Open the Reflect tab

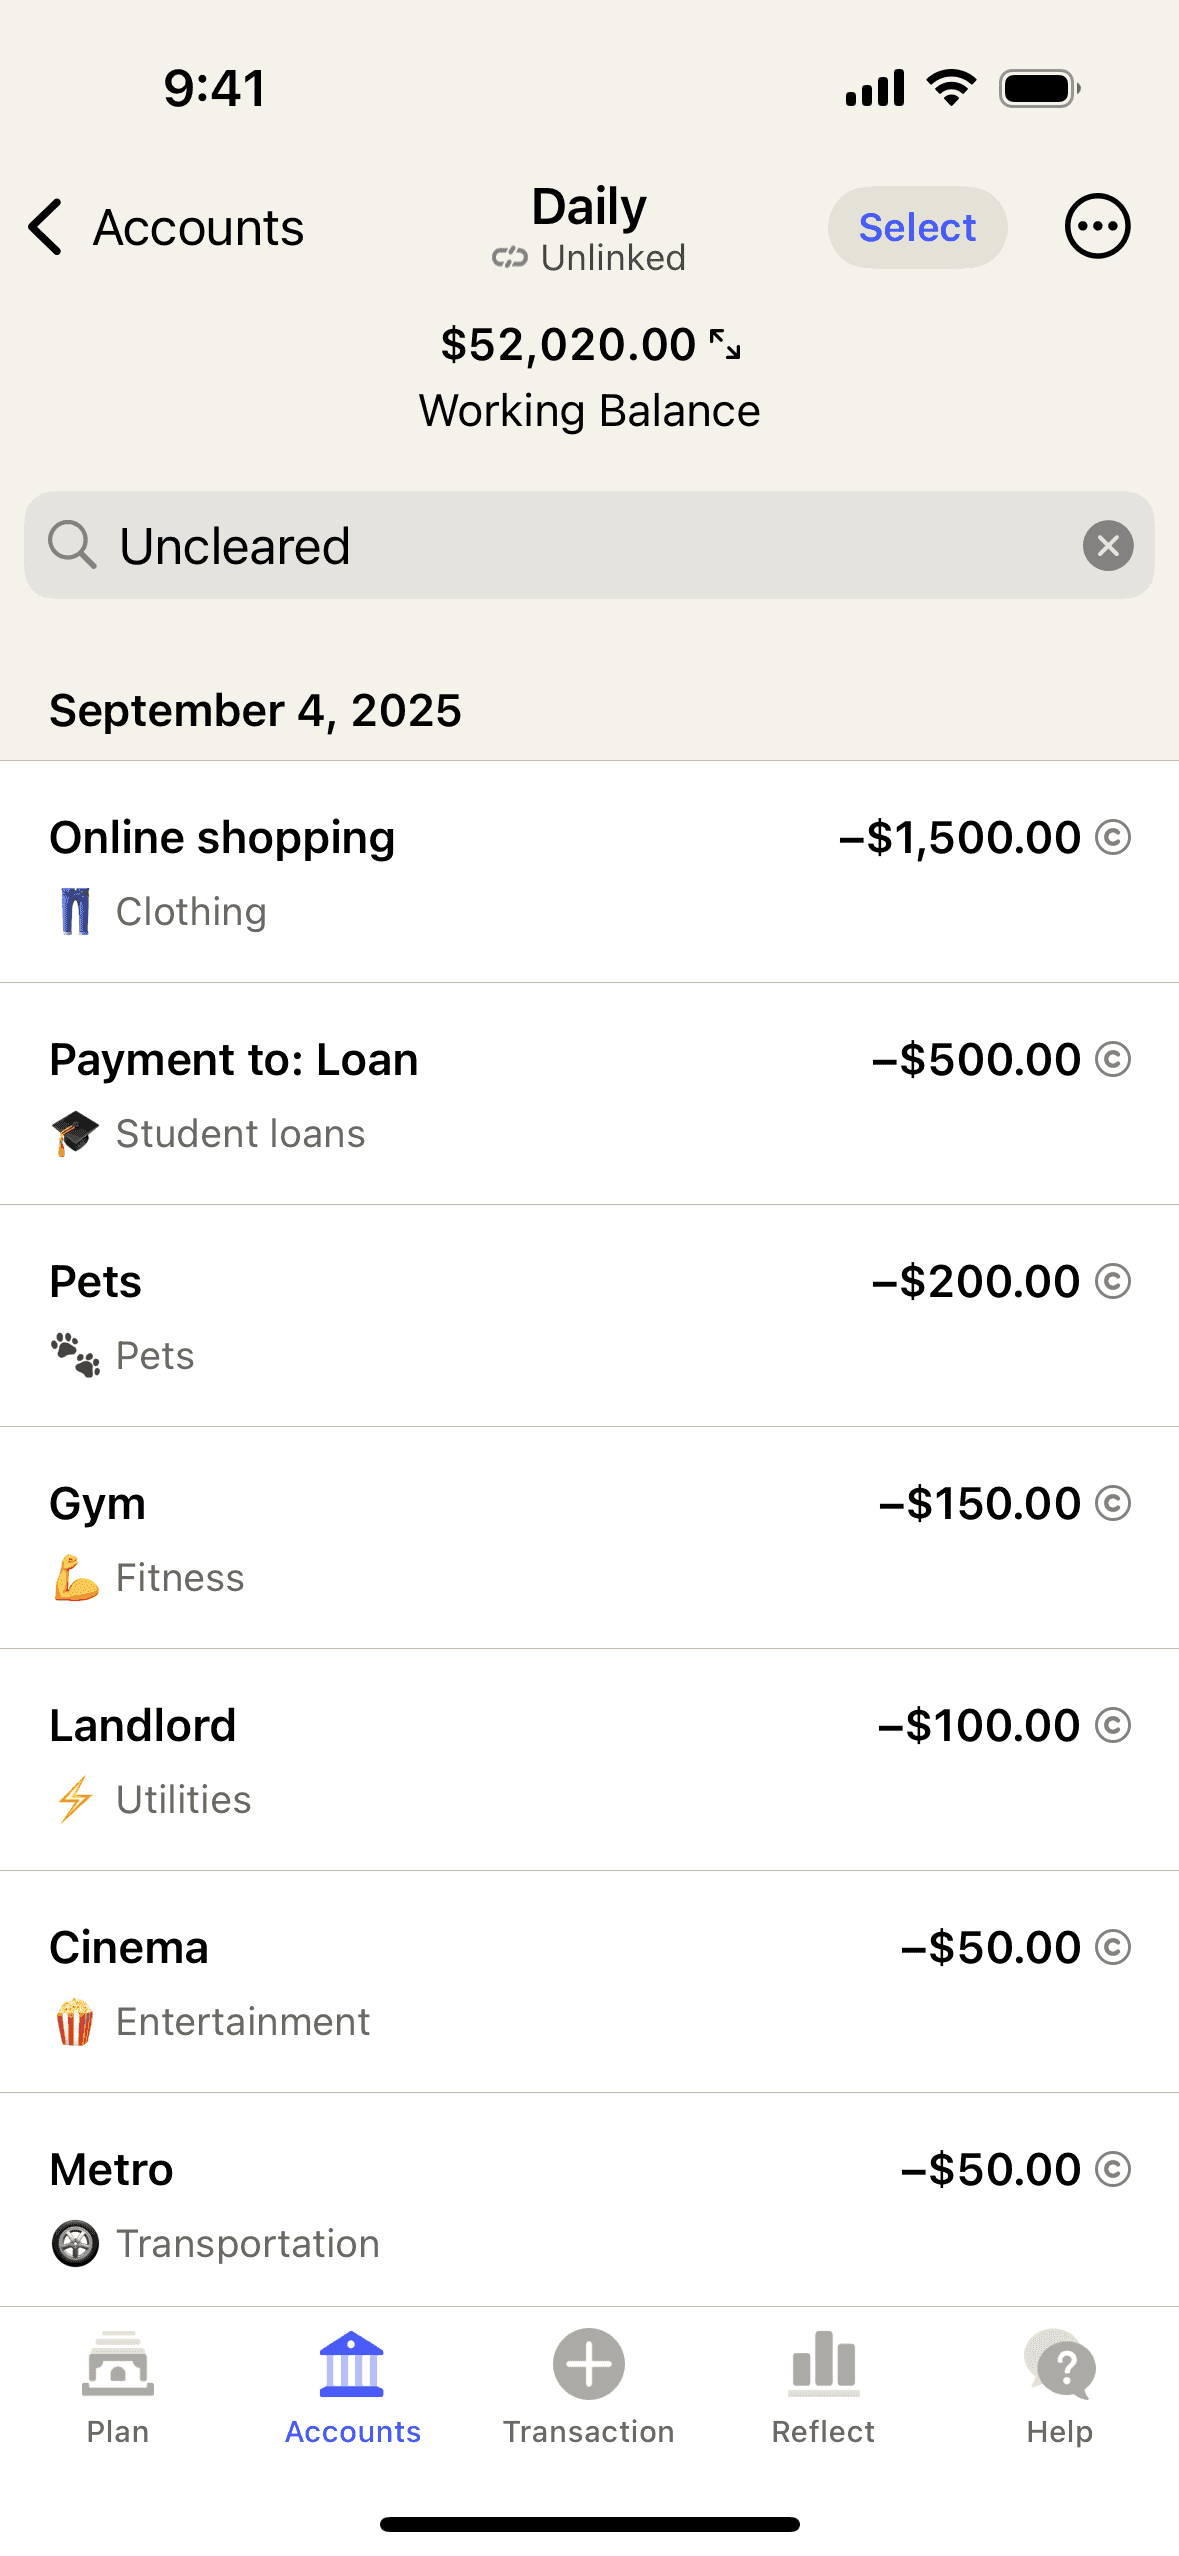823,2386
